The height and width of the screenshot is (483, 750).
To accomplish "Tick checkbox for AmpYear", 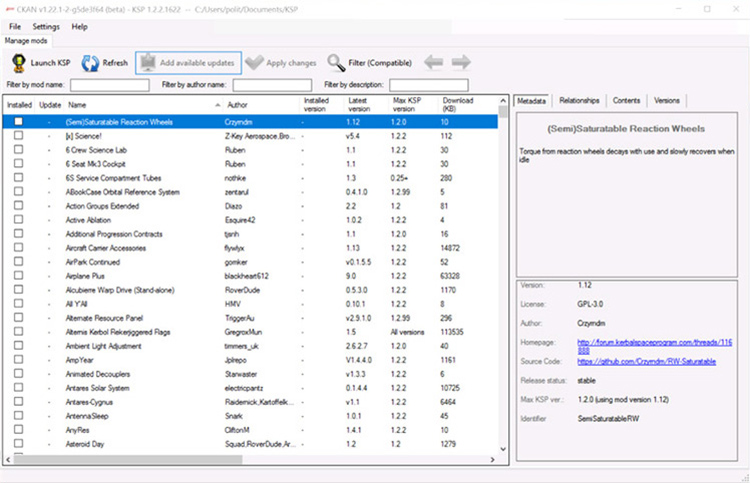I will pos(18,360).
